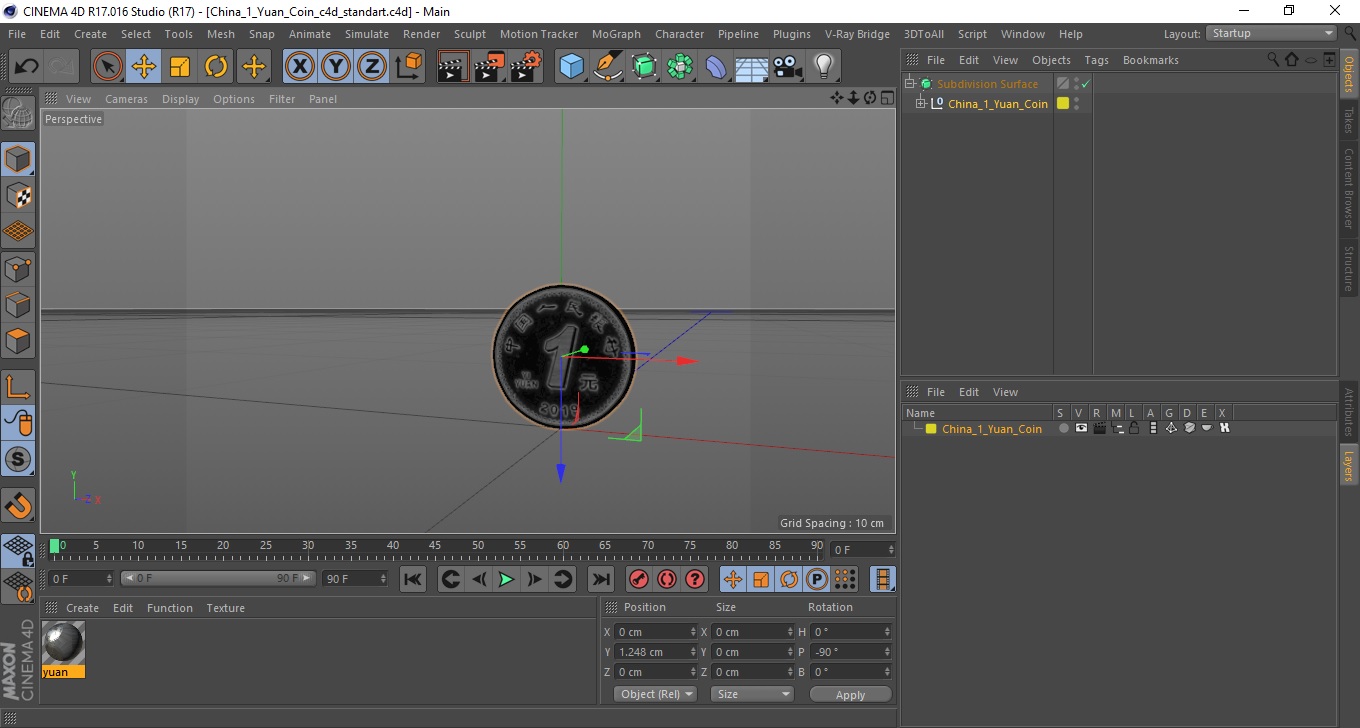Toggle Autokeying button

click(666, 579)
